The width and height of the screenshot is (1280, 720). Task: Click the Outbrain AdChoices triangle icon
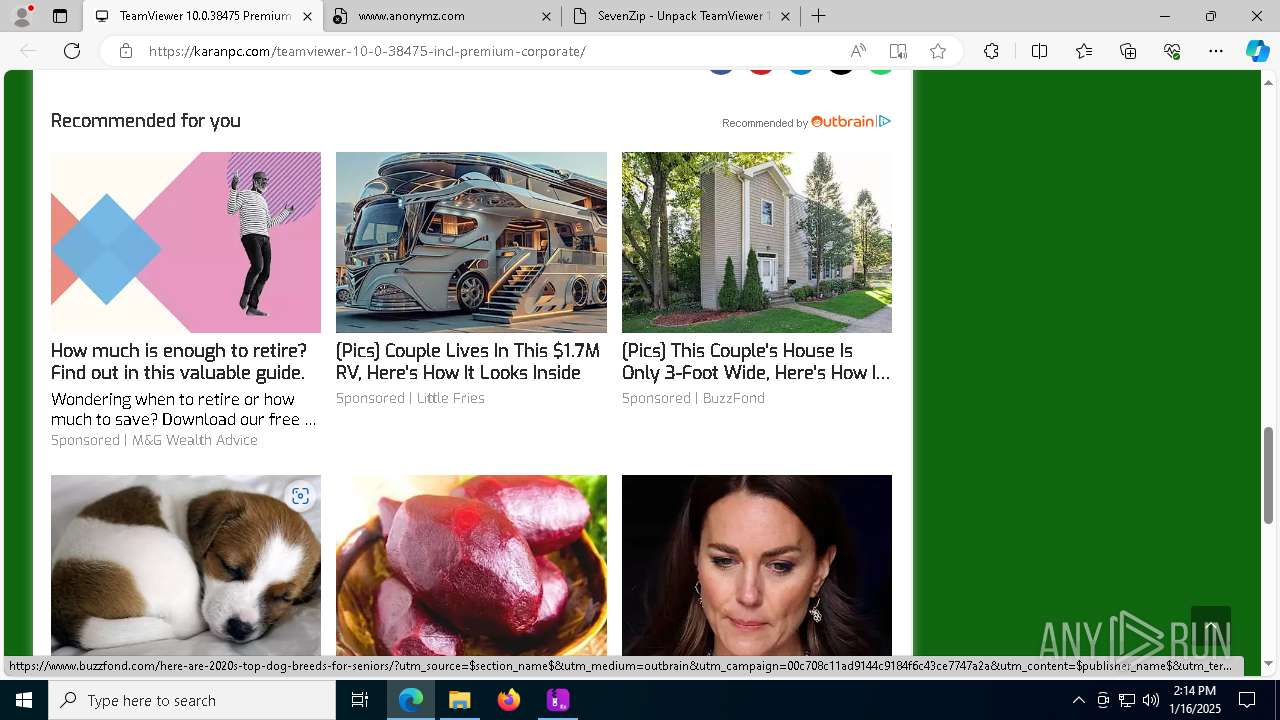(885, 121)
